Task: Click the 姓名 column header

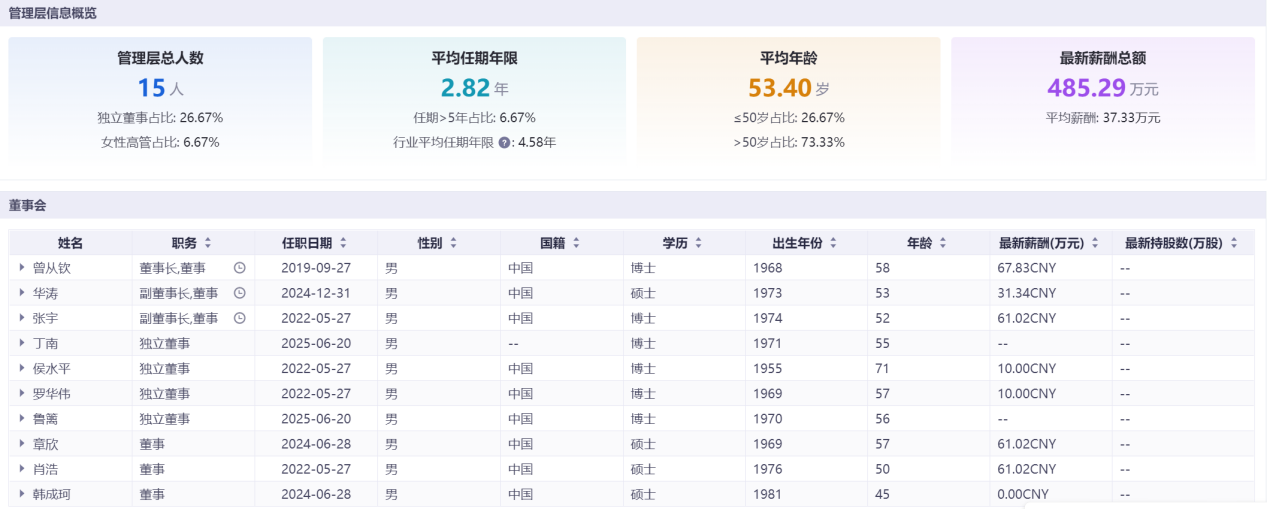Action: 70,243
